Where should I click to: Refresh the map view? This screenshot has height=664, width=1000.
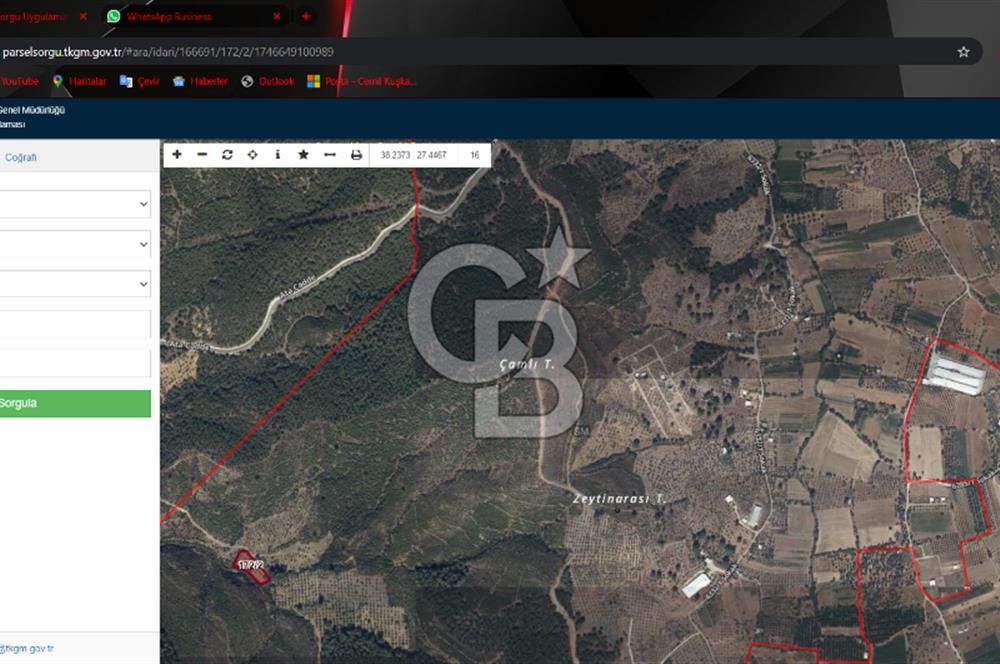[x=227, y=154]
